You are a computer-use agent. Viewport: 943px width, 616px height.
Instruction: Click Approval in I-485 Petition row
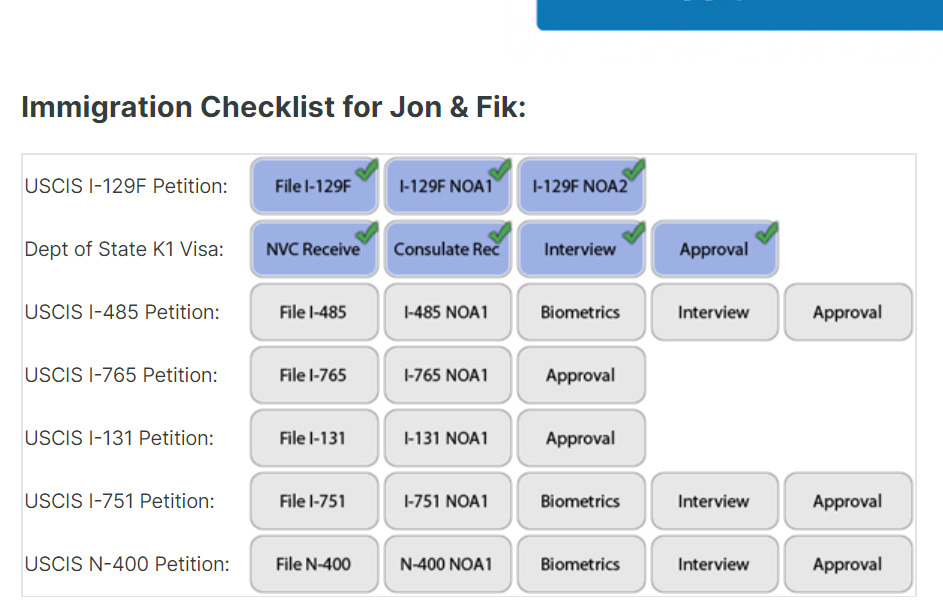pyautogui.click(x=848, y=312)
